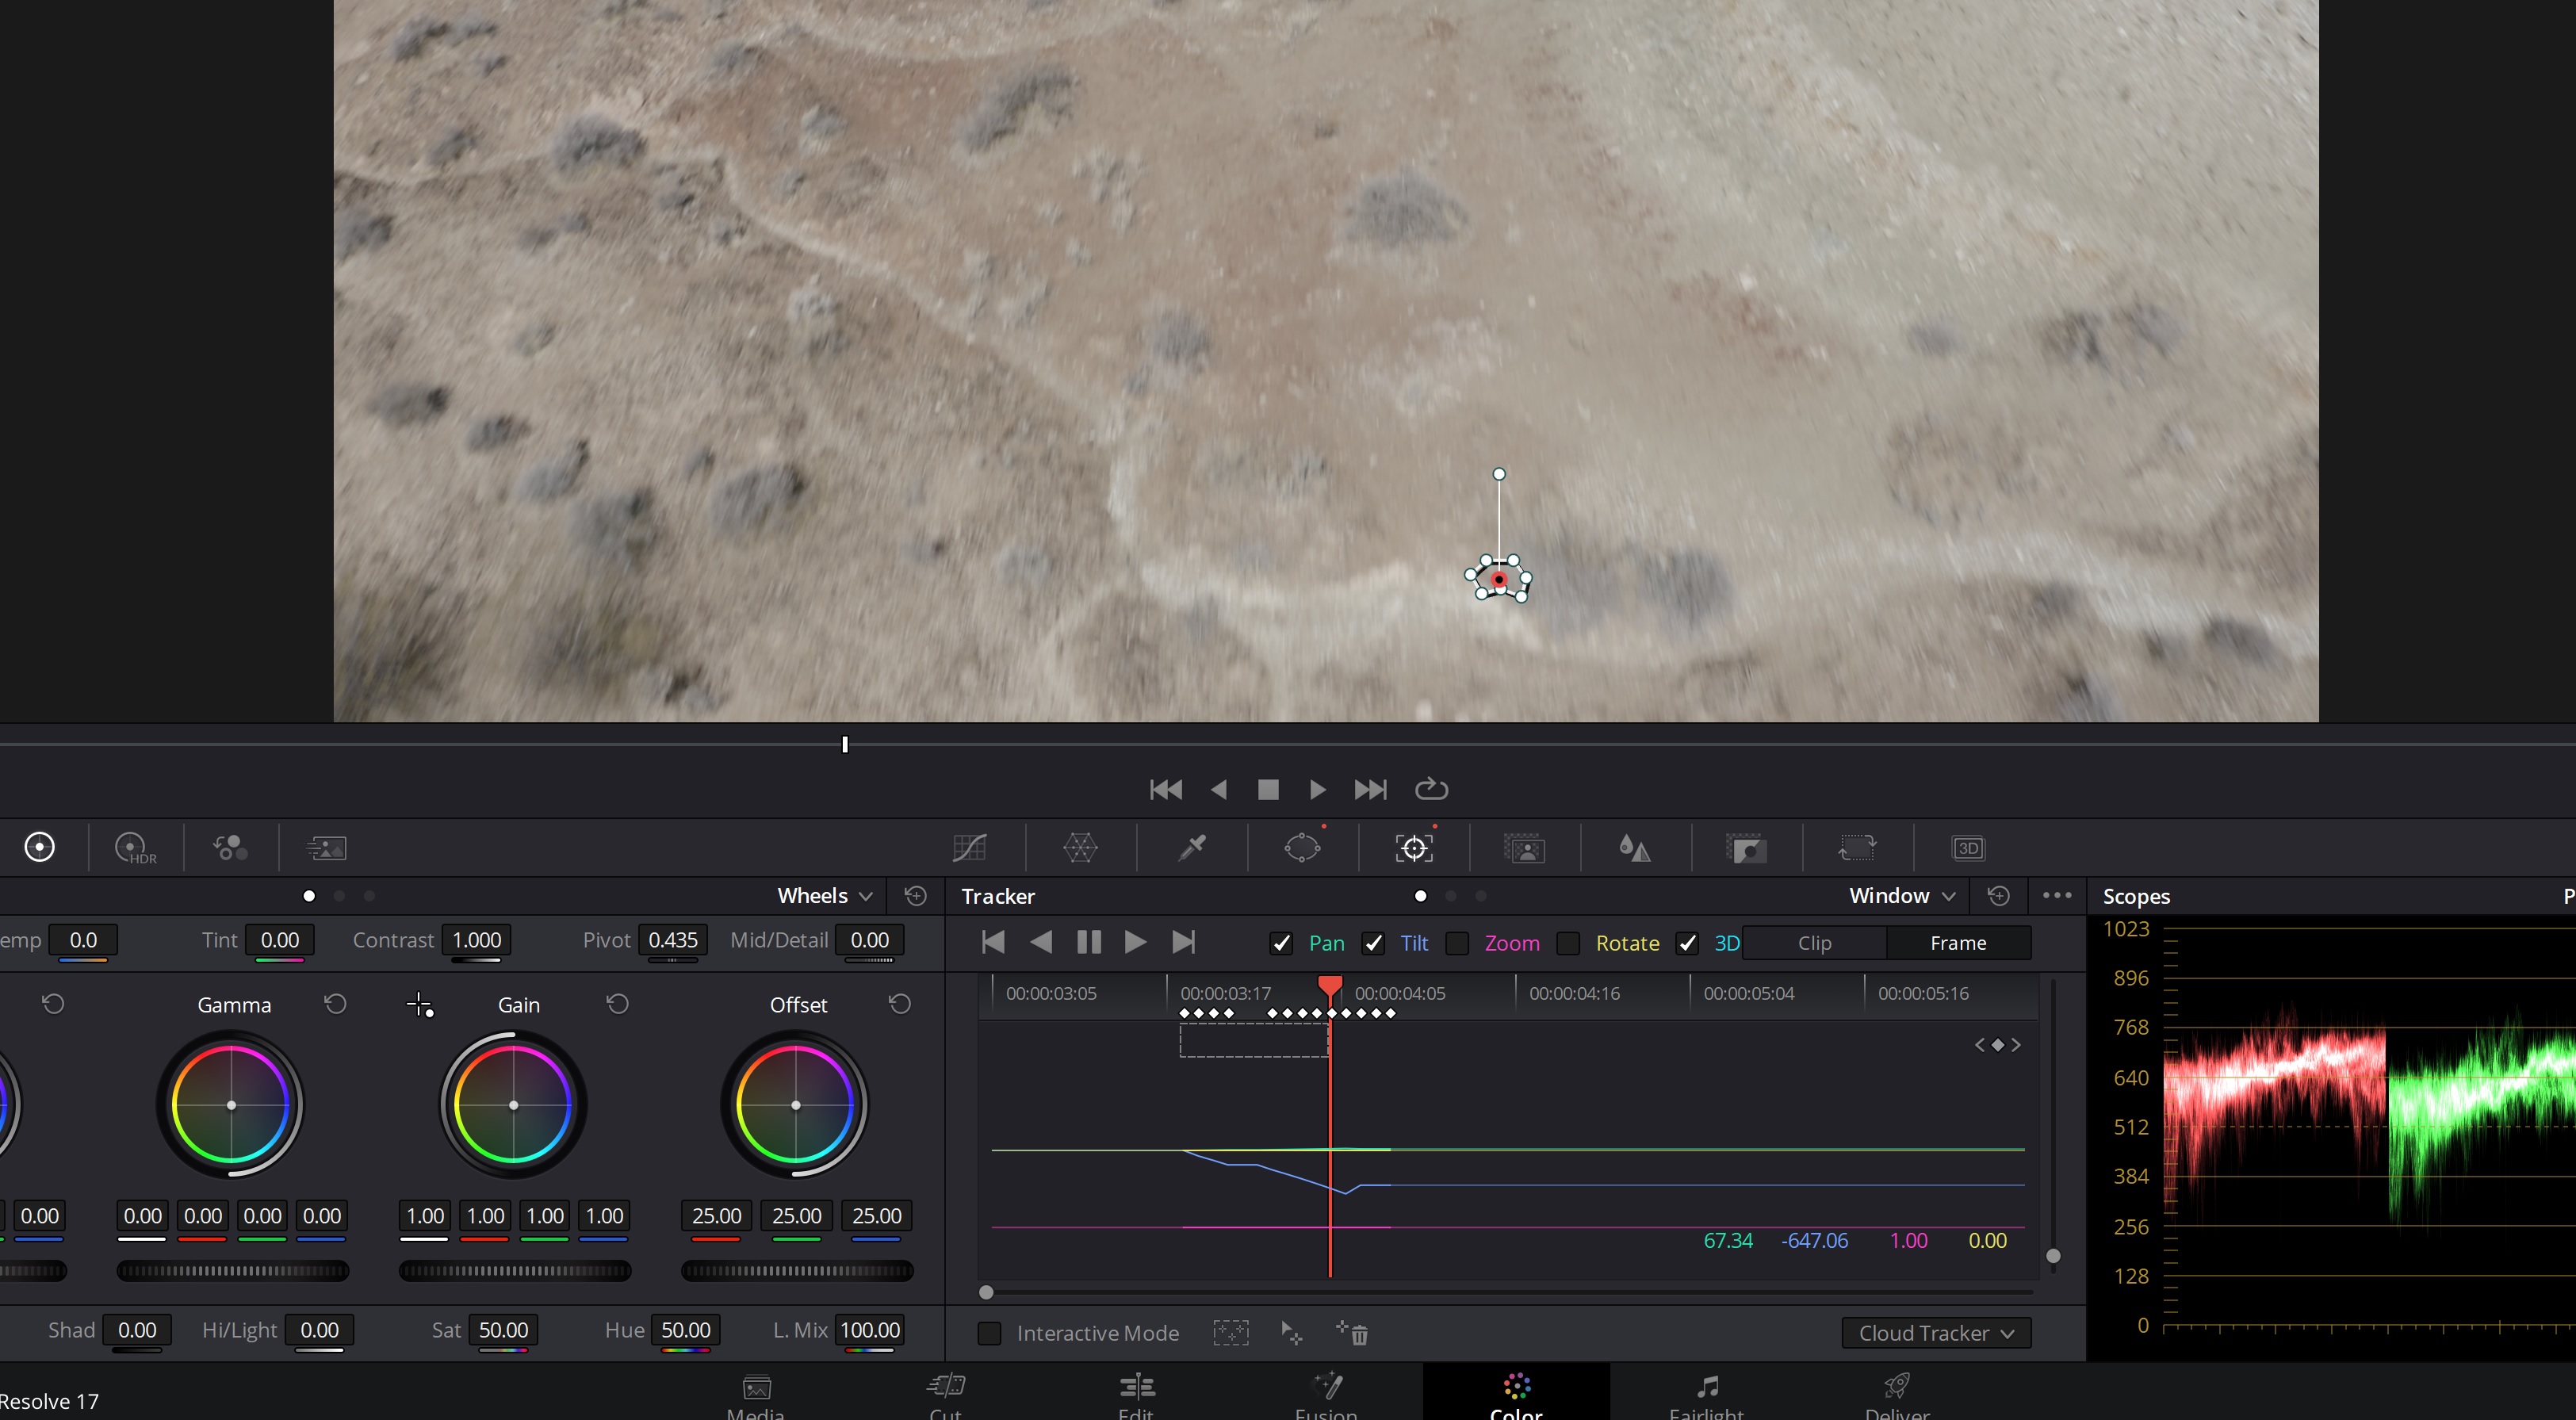Reset the Tracker palette
Screen dimensions: 2576x1420
click(x=1998, y=896)
